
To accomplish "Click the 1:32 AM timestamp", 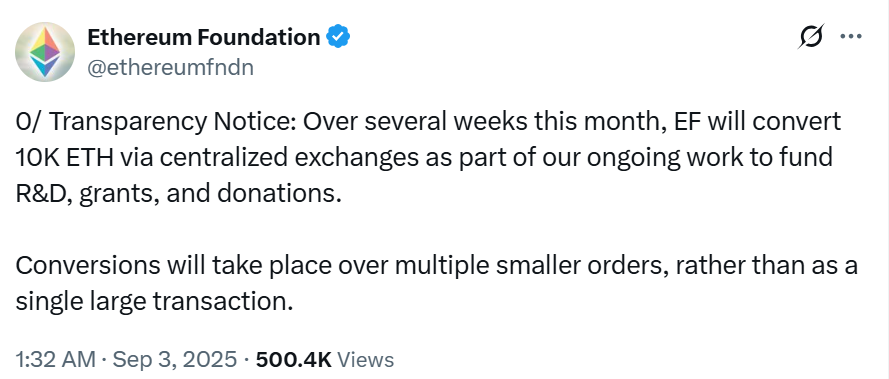I will pos(58,360).
